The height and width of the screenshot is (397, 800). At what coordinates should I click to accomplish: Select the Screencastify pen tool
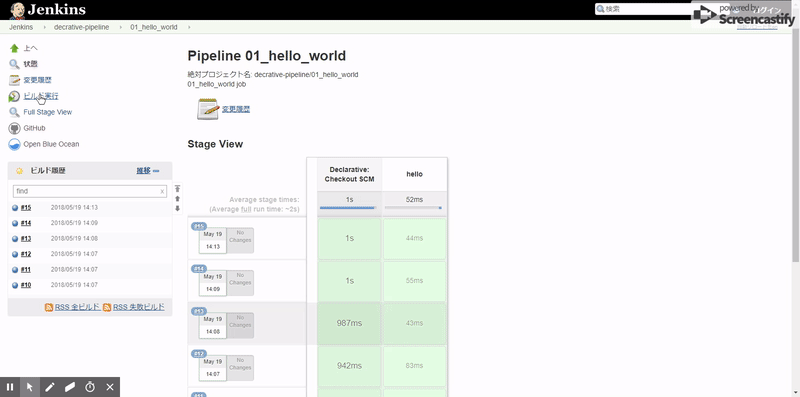tap(49, 387)
